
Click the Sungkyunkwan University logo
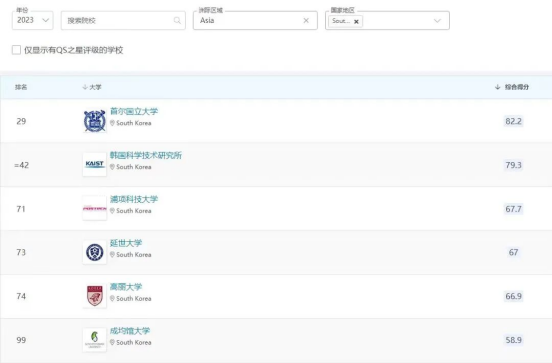95,340
